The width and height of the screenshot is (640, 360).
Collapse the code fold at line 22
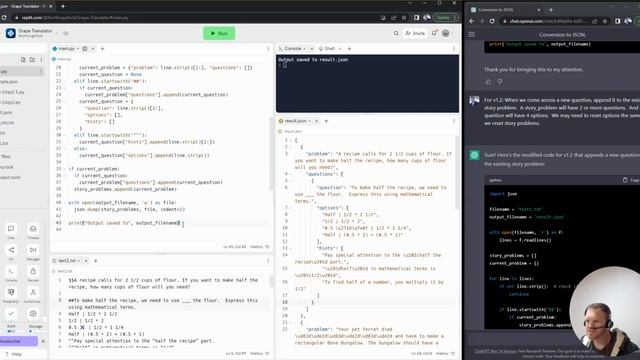65,81
